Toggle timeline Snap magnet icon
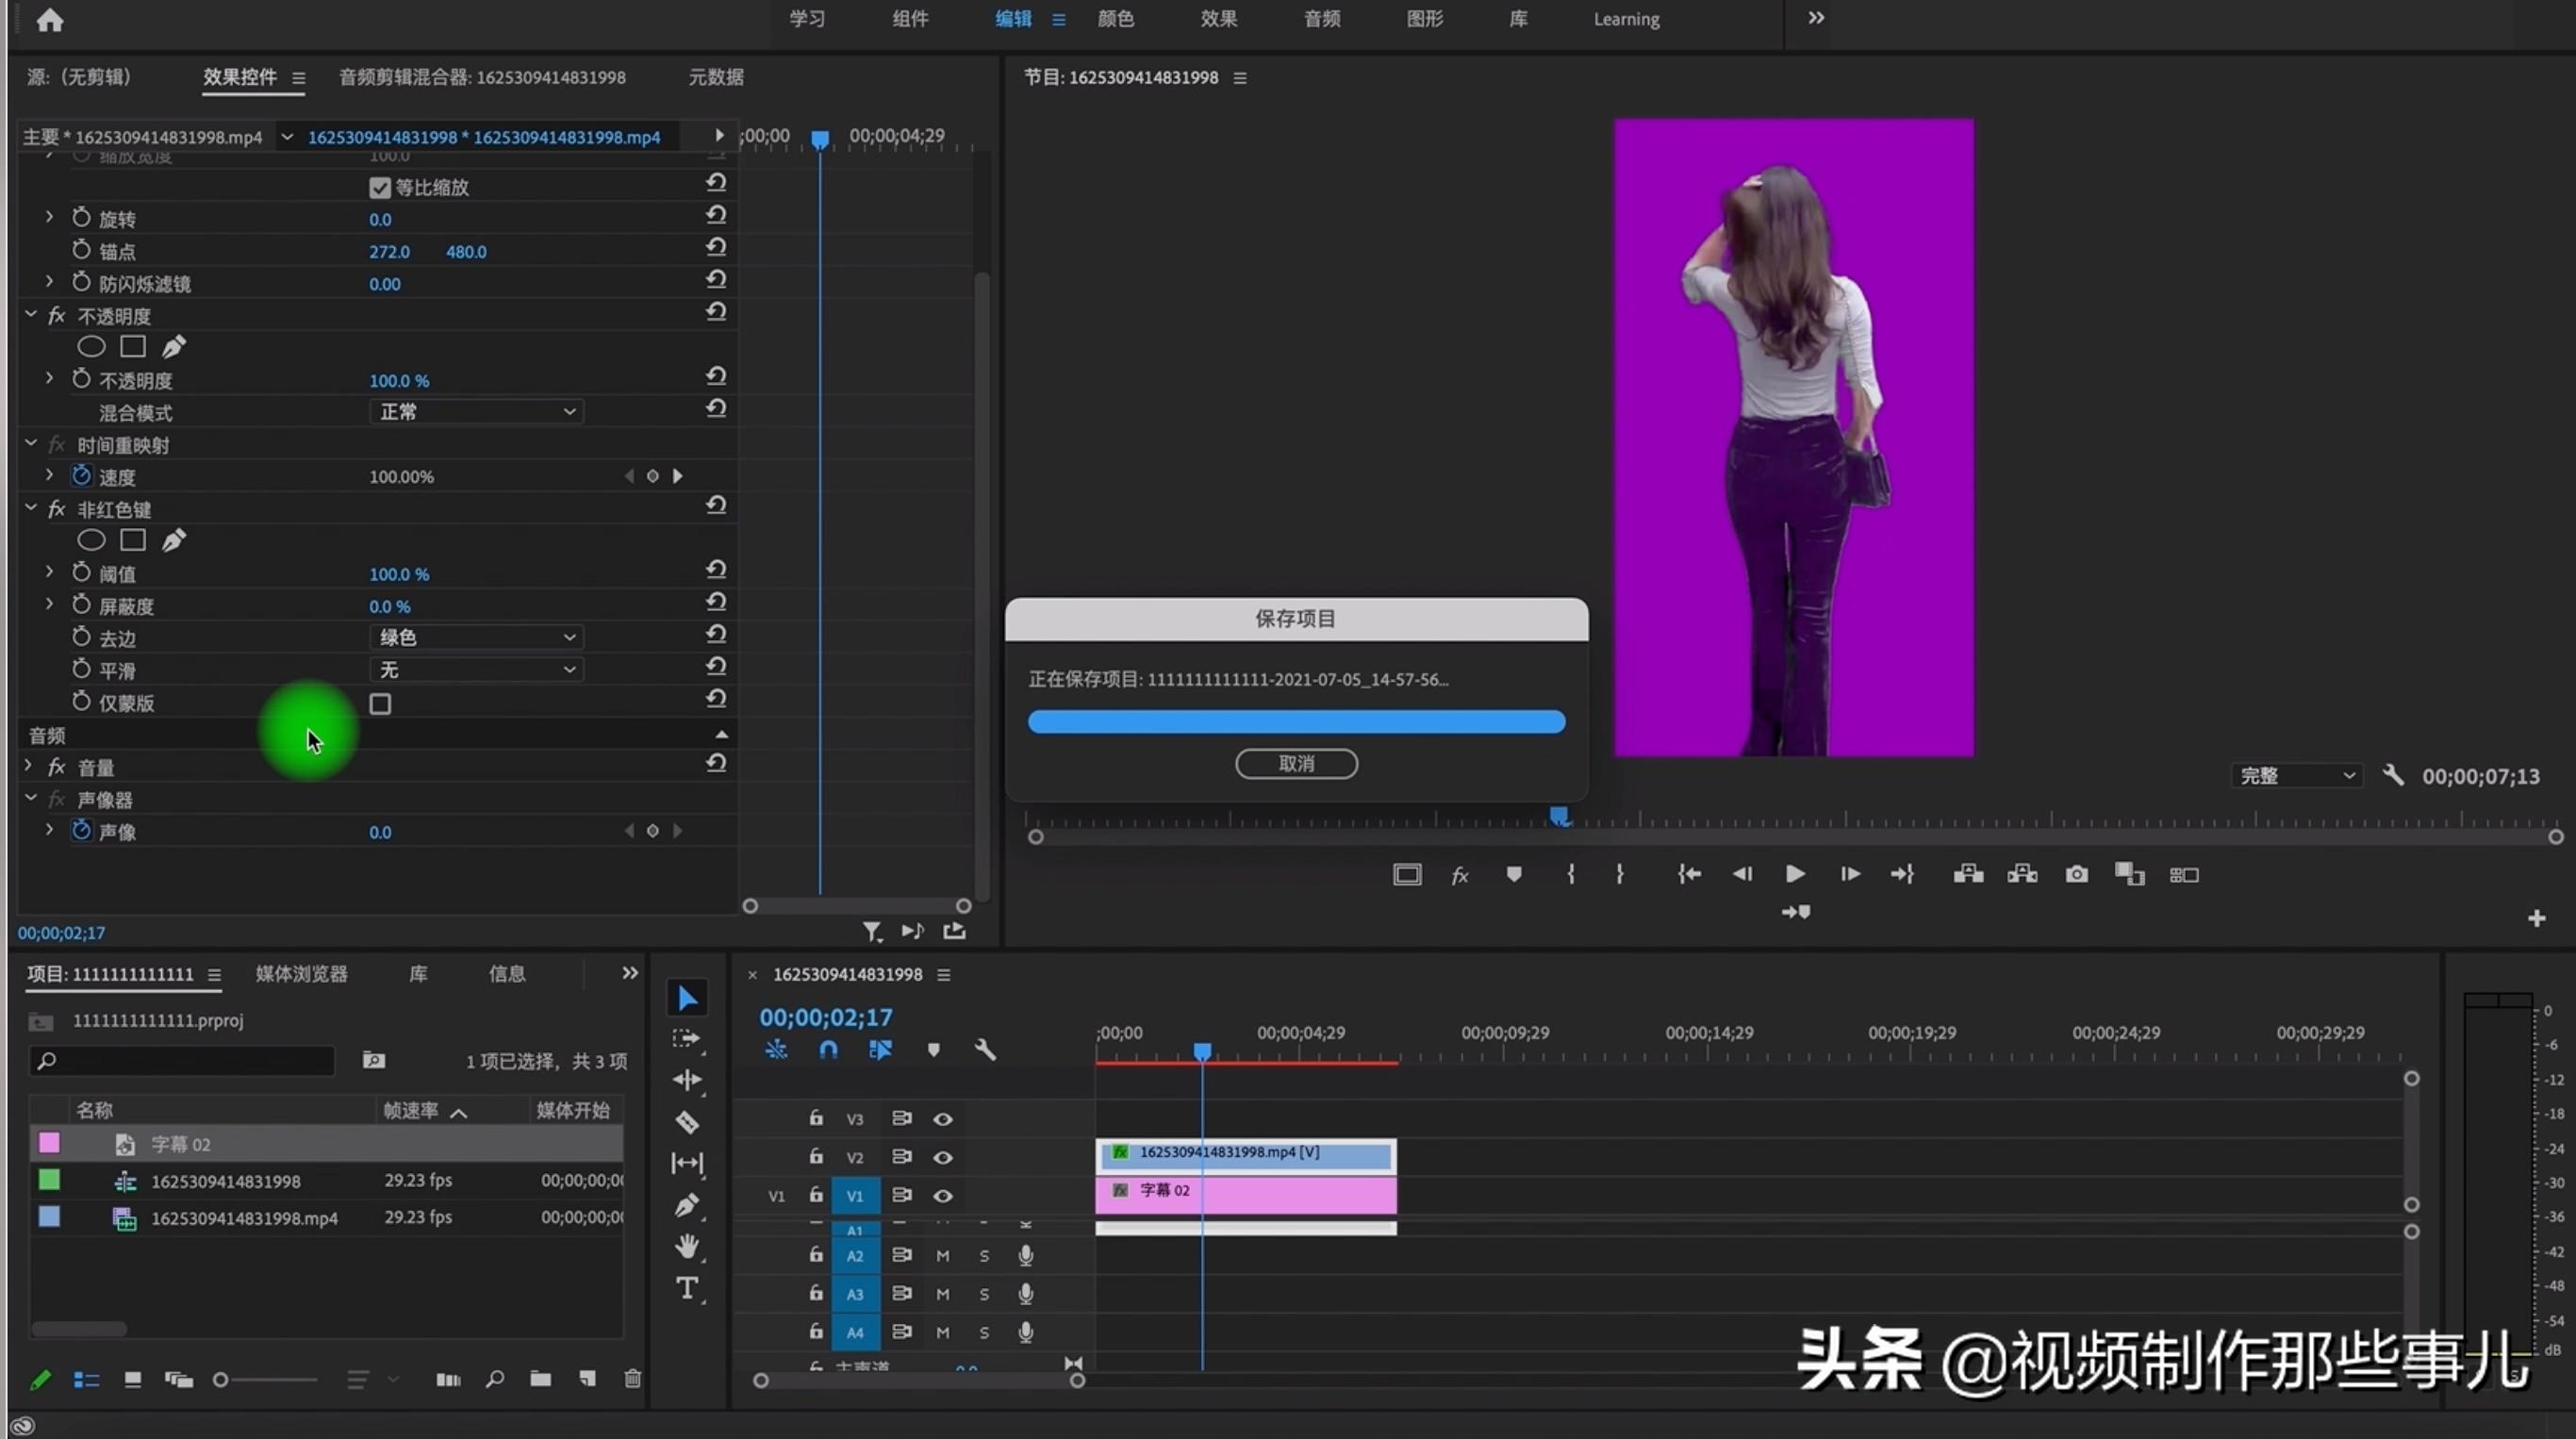The width and height of the screenshot is (2576, 1439). coord(828,1049)
